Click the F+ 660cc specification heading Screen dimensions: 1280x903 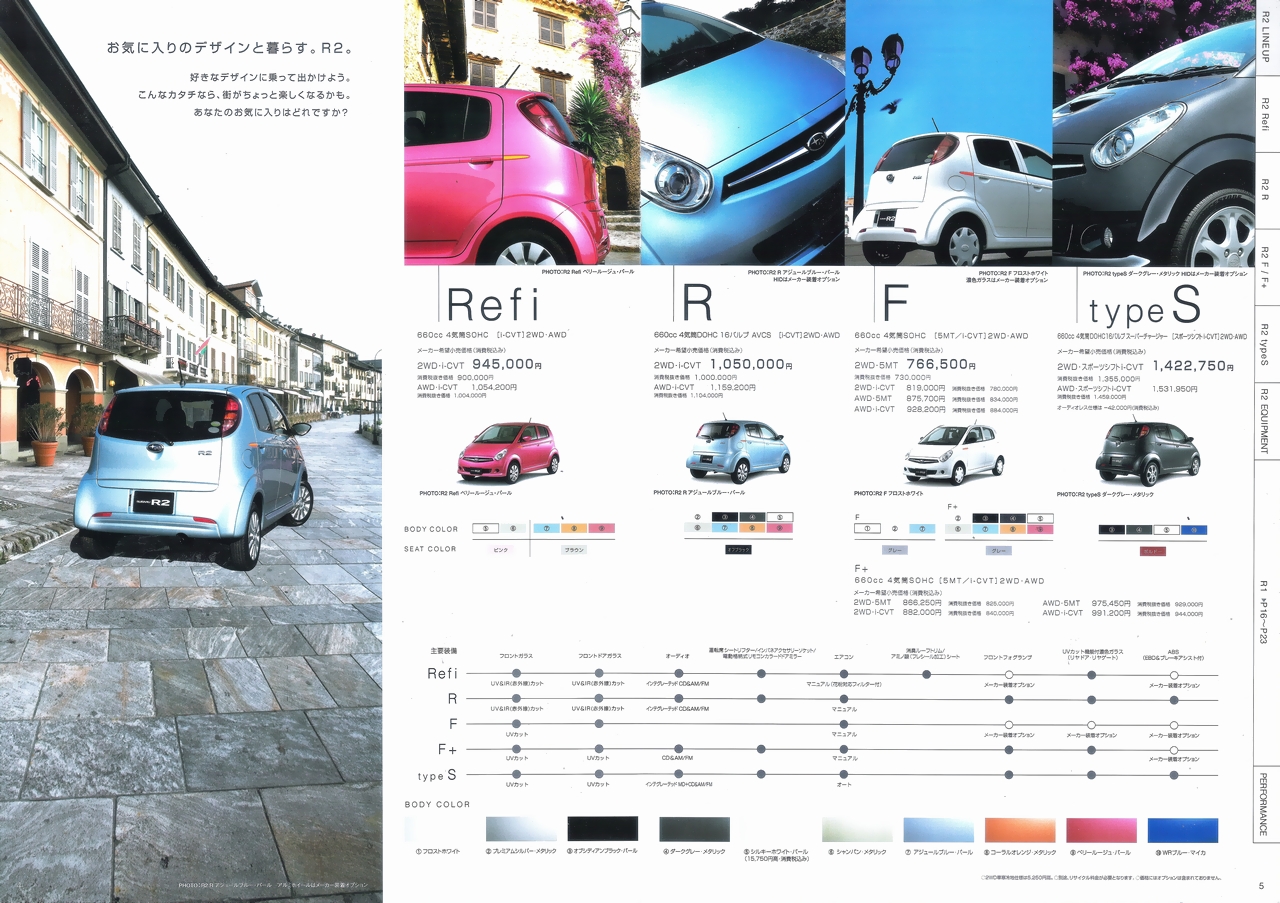point(948,581)
